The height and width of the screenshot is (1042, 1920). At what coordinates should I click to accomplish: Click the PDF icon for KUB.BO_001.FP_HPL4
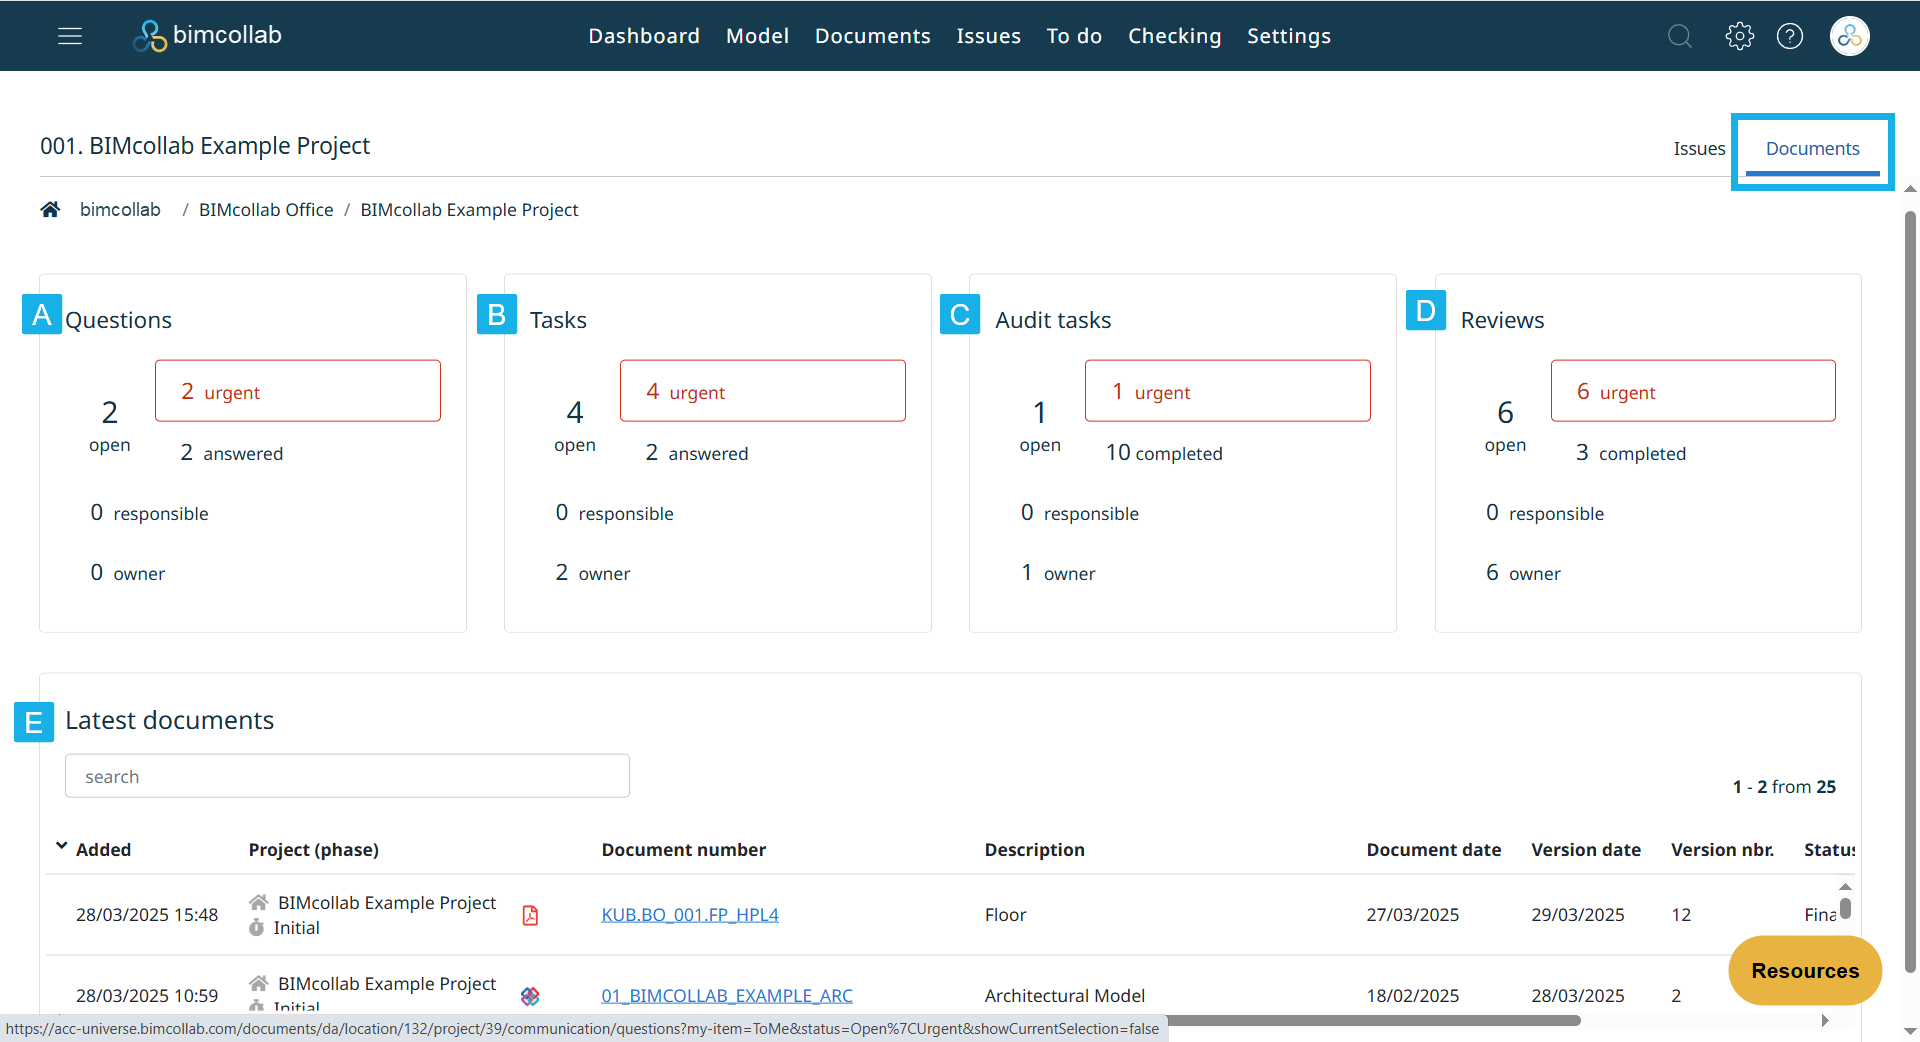tap(530, 915)
